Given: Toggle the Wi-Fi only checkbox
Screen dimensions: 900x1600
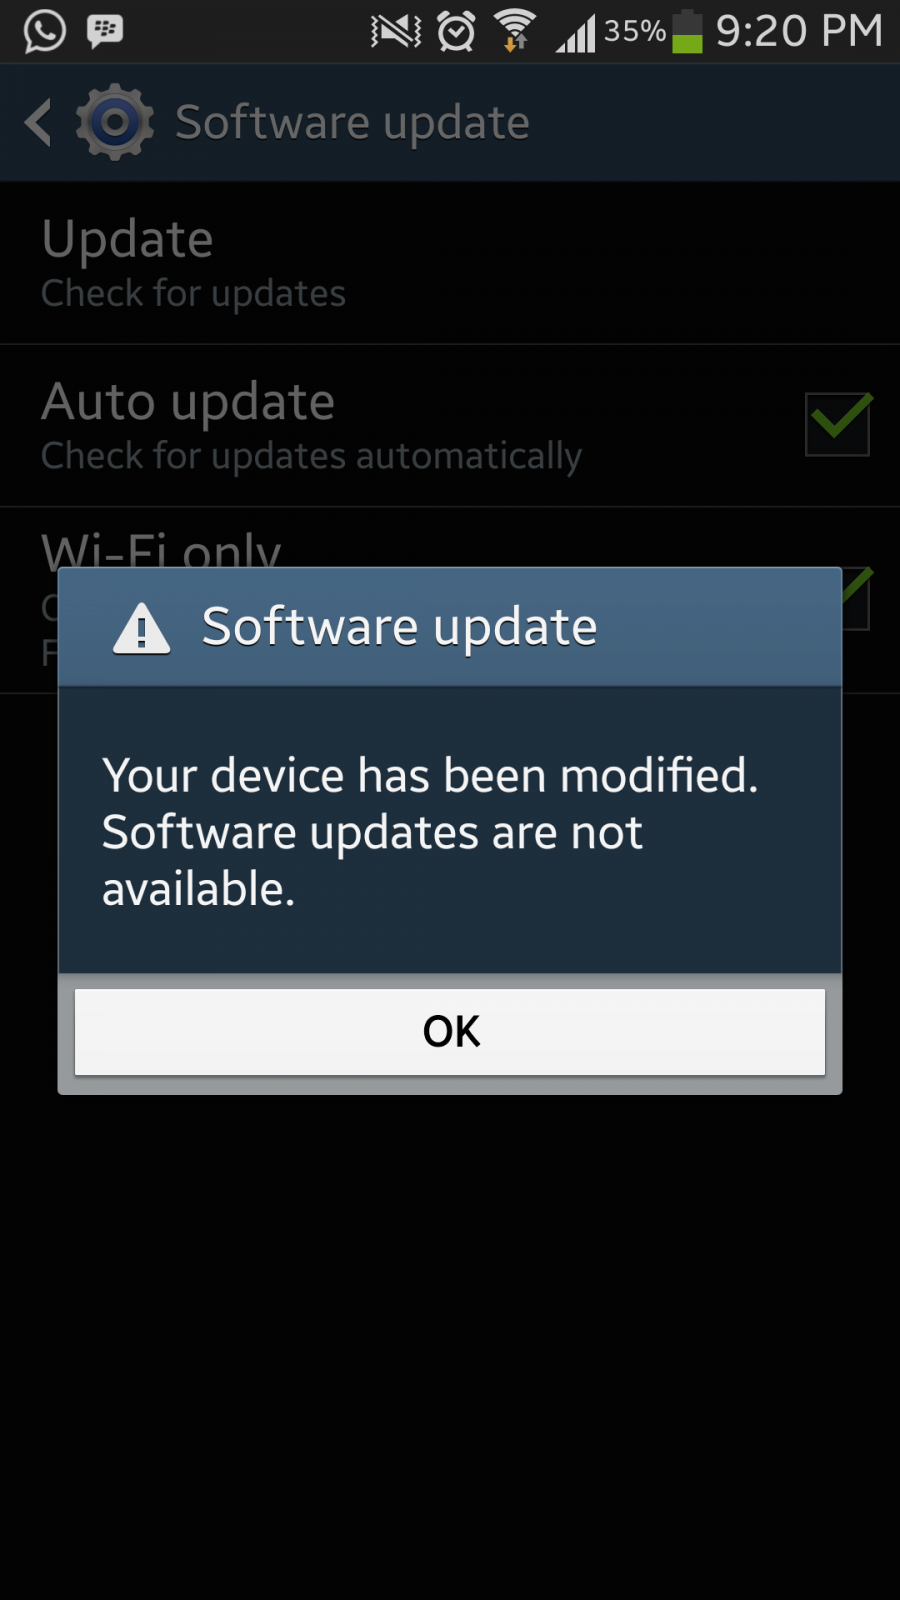Looking at the screenshot, I should click(x=856, y=598).
